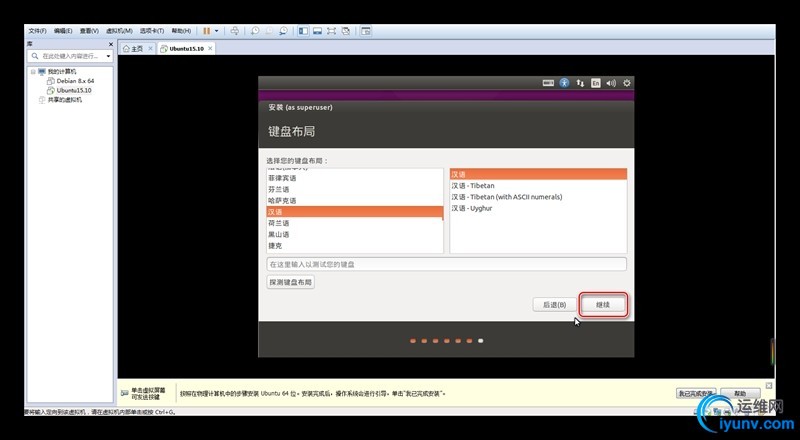Open the 查看(V) menu
This screenshot has height=440, width=800.
[89, 31]
